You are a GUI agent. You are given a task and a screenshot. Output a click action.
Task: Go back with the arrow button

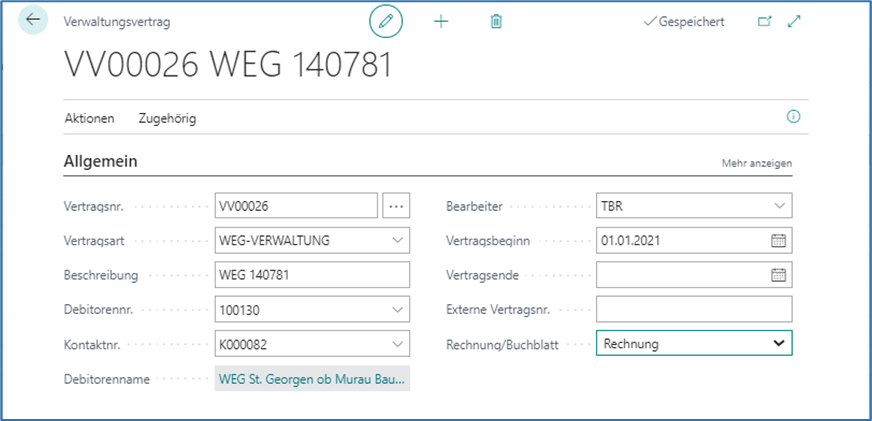click(33, 20)
